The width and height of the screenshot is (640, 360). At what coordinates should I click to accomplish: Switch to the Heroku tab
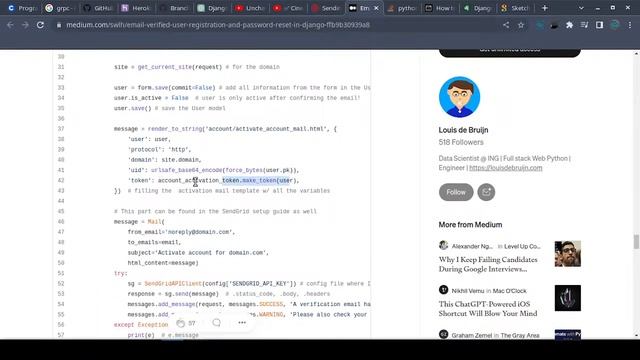[x=136, y=8]
